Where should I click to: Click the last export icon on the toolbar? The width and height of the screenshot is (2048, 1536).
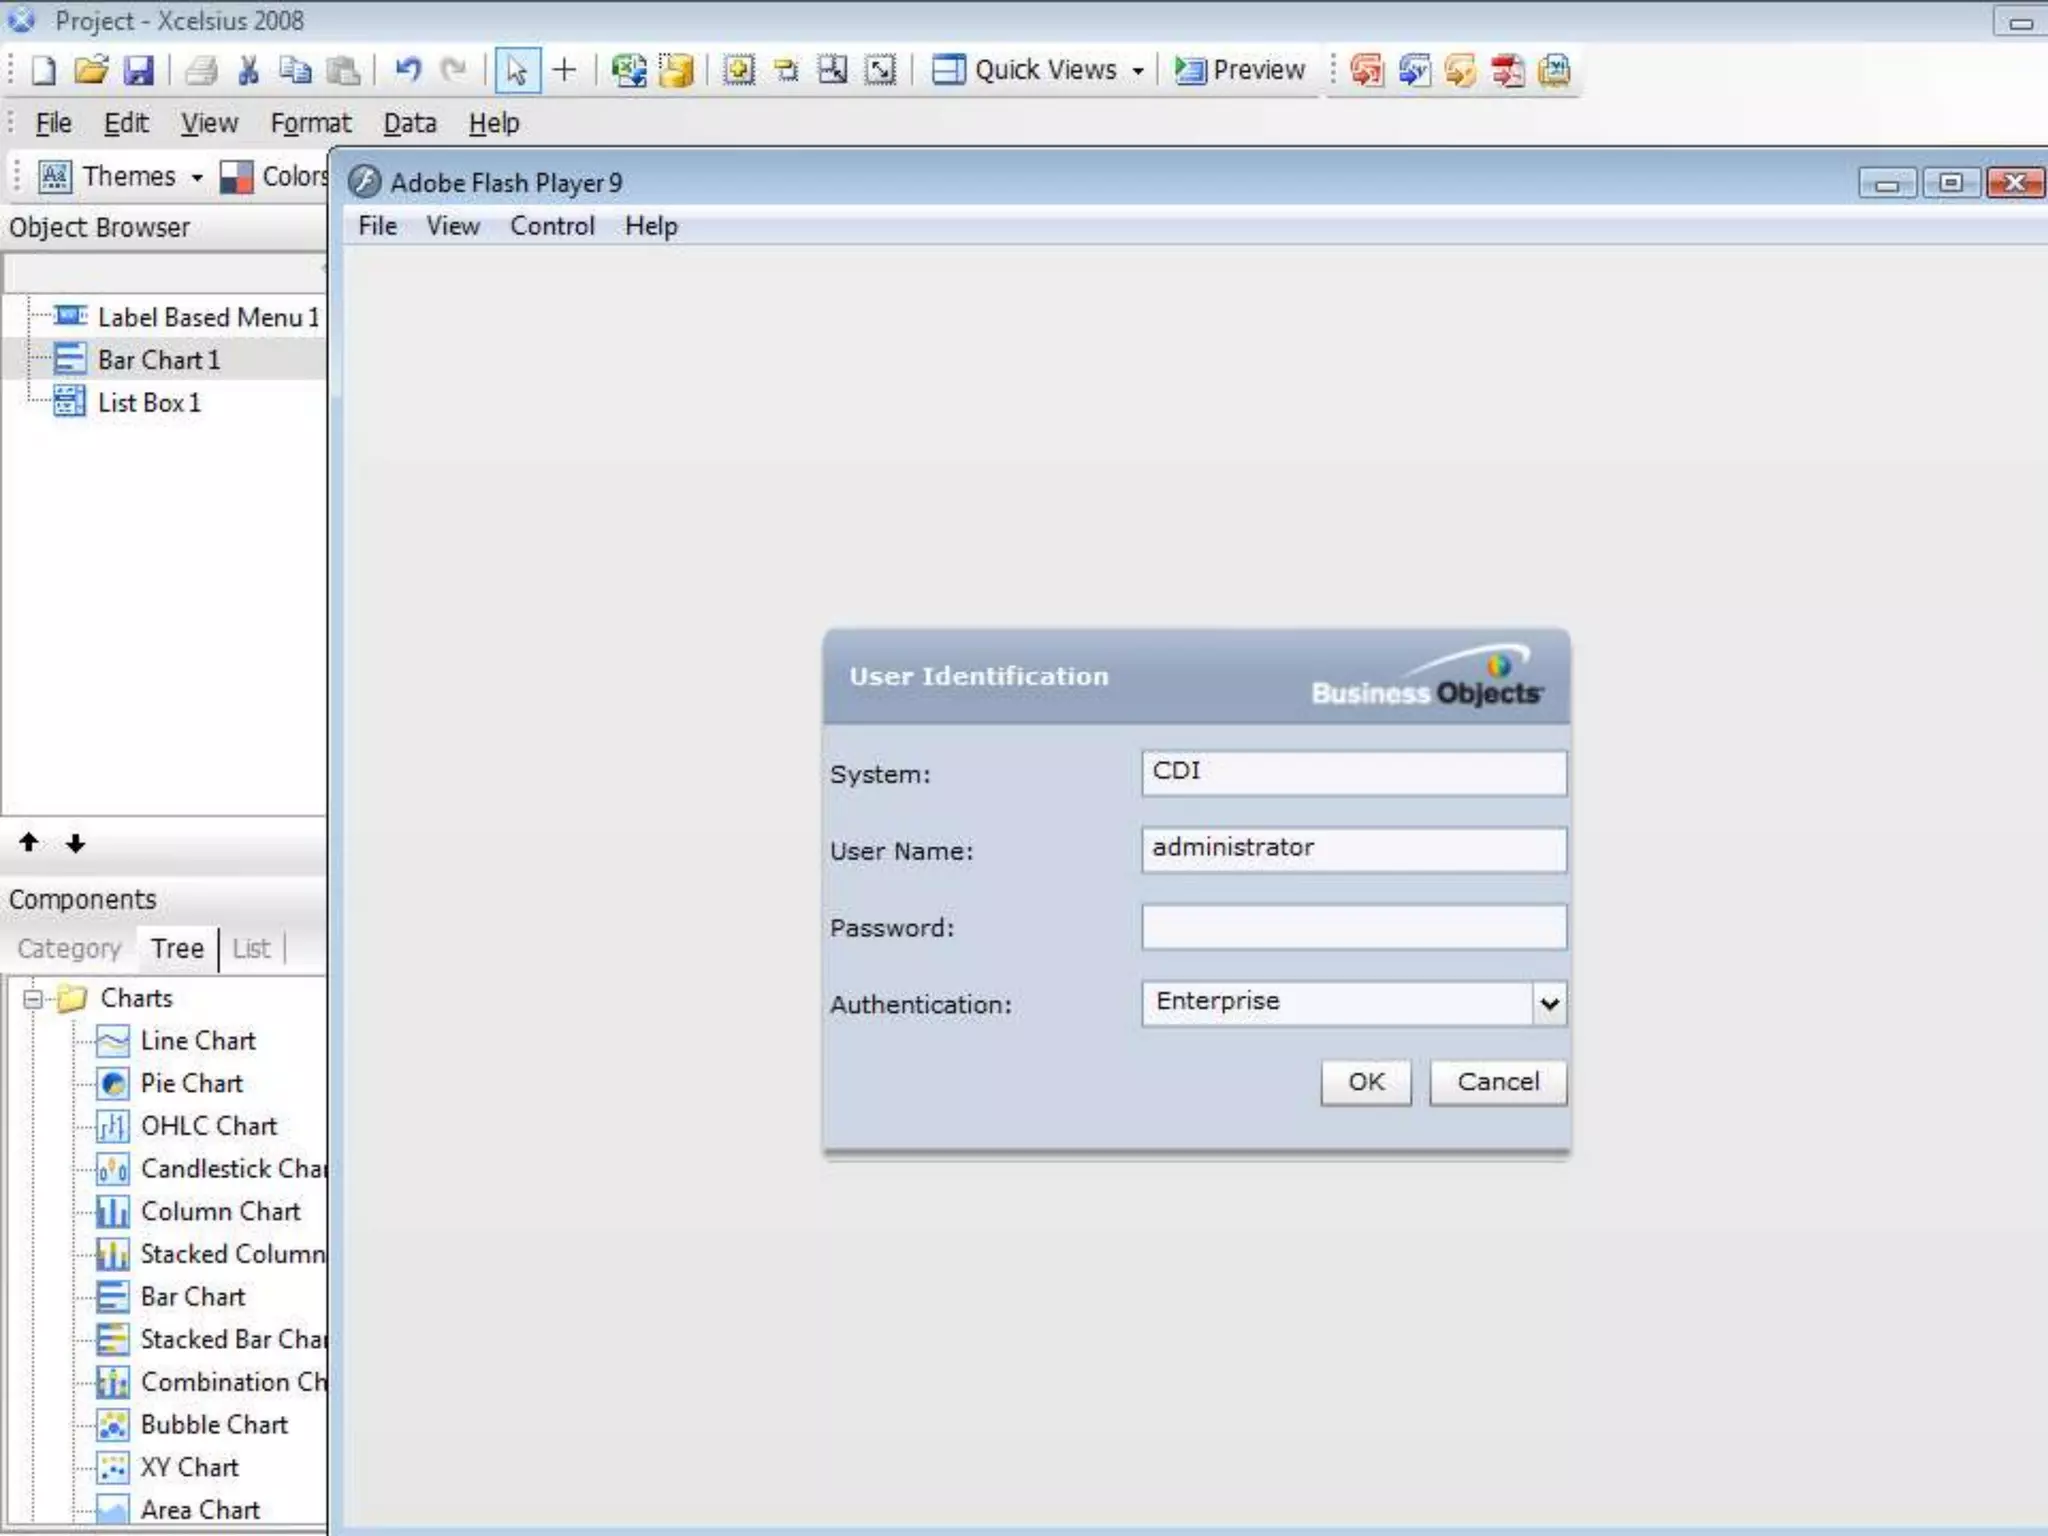[x=1554, y=70]
